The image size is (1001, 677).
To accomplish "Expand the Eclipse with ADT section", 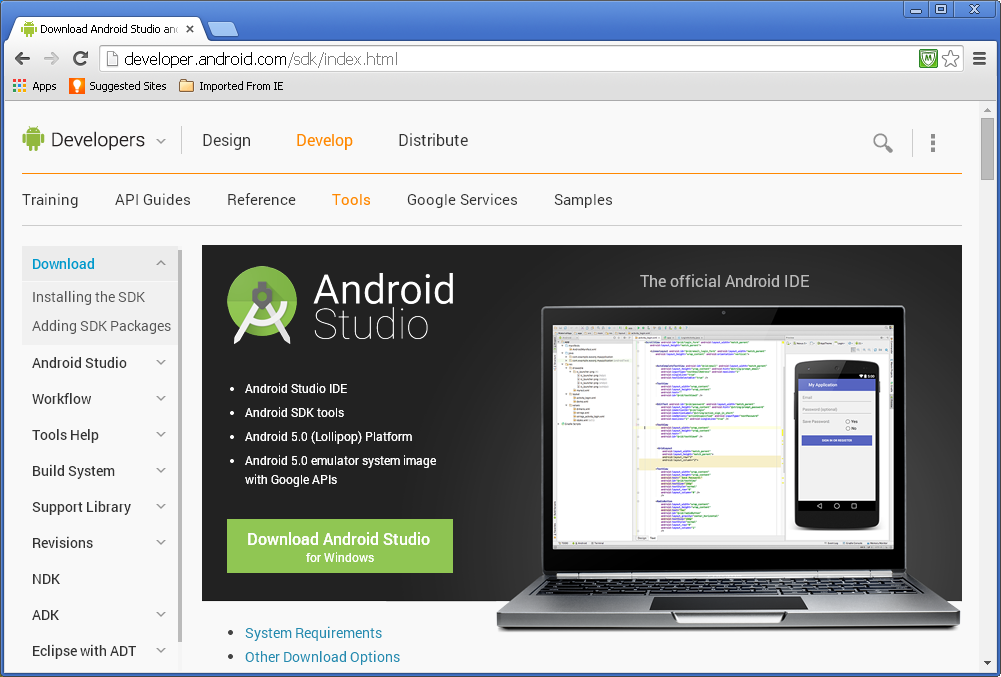I will tap(161, 650).
